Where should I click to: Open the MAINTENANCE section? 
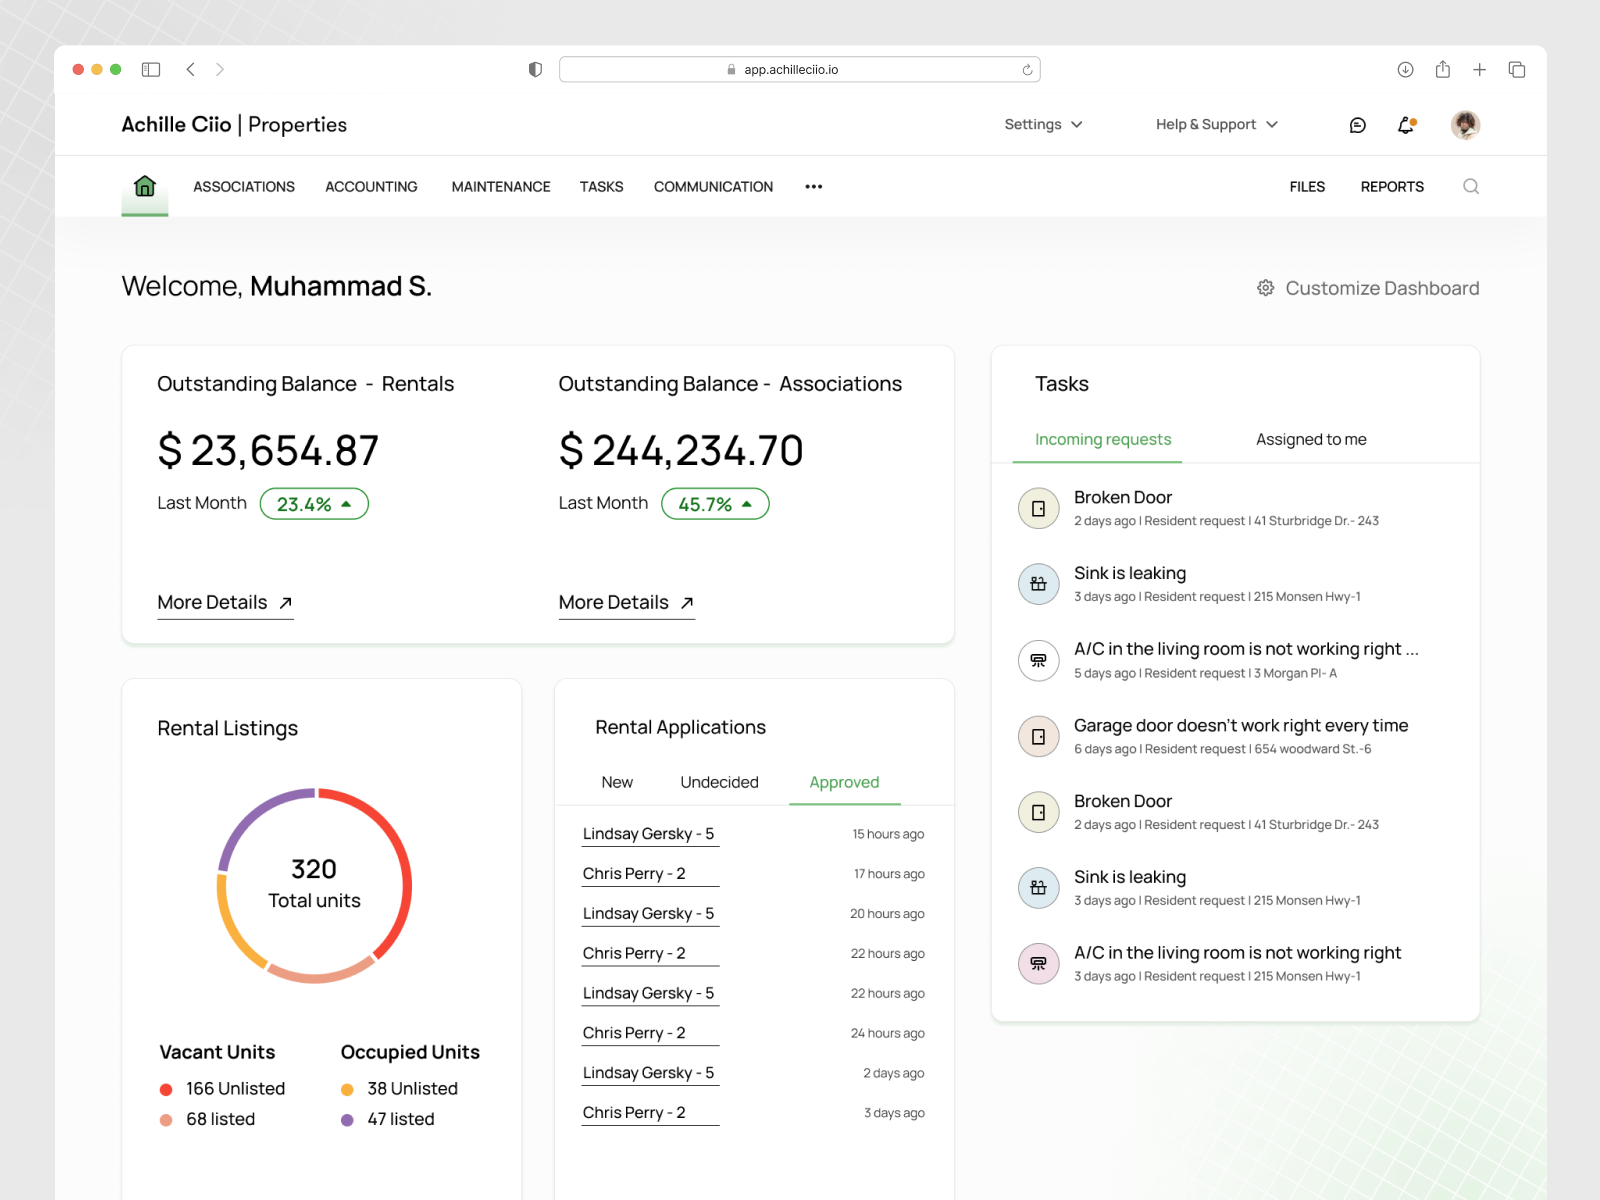point(500,186)
